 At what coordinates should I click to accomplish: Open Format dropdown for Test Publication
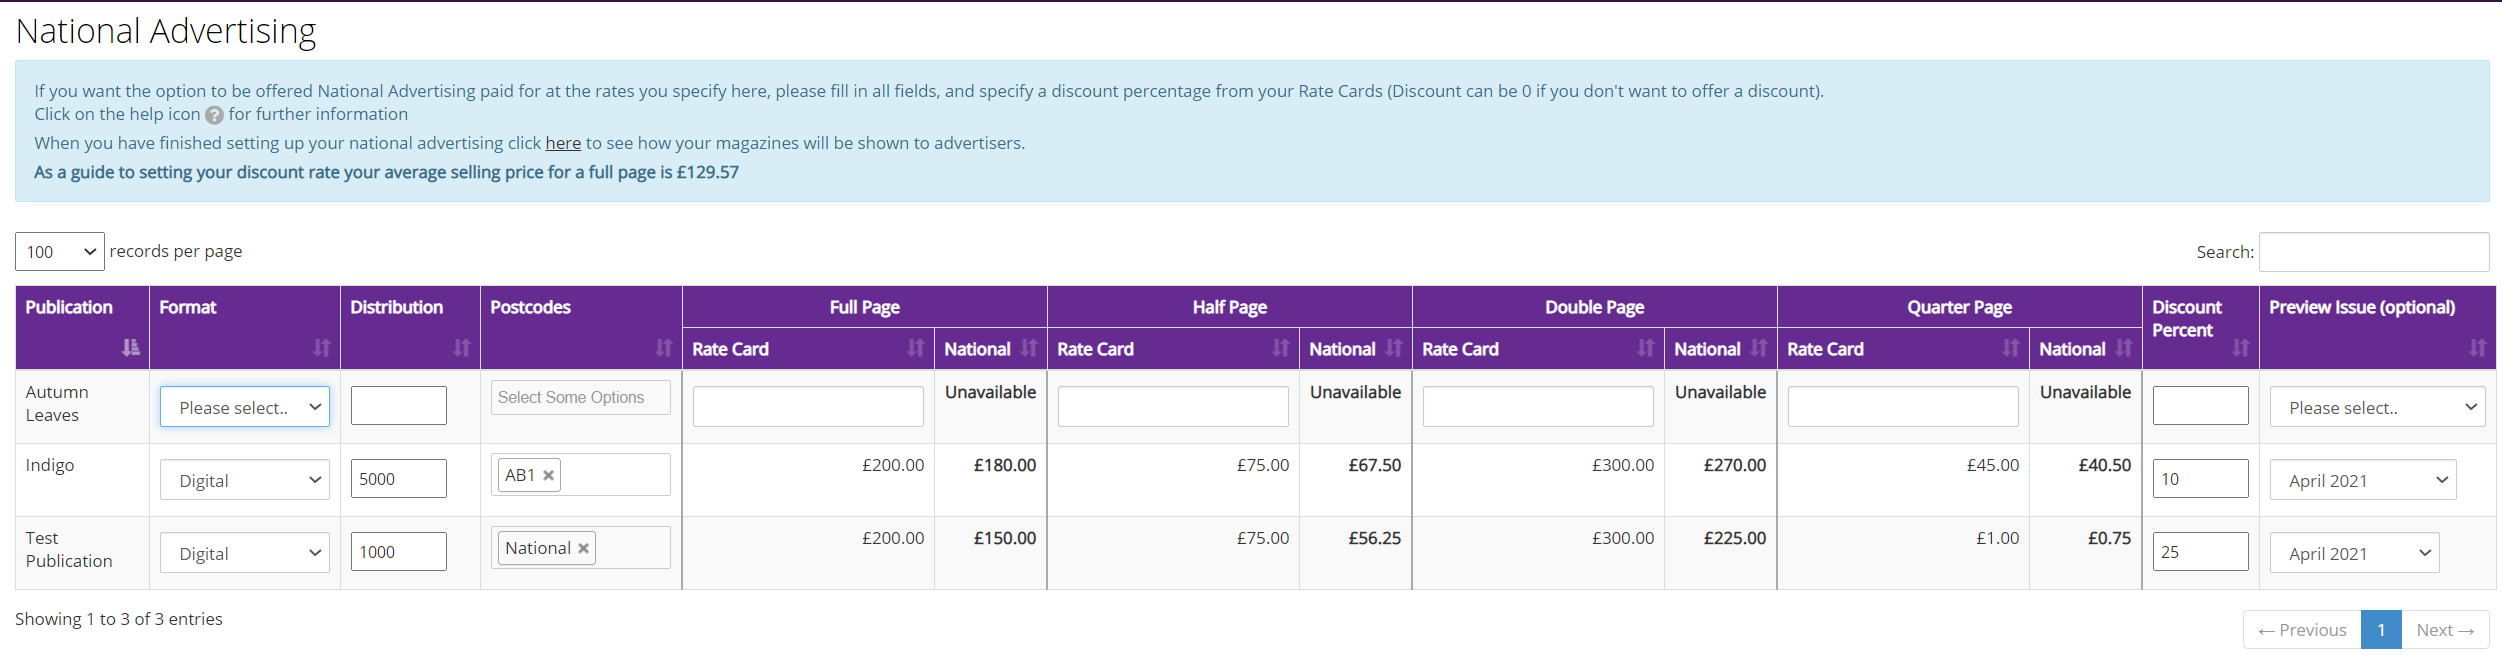tap(245, 553)
